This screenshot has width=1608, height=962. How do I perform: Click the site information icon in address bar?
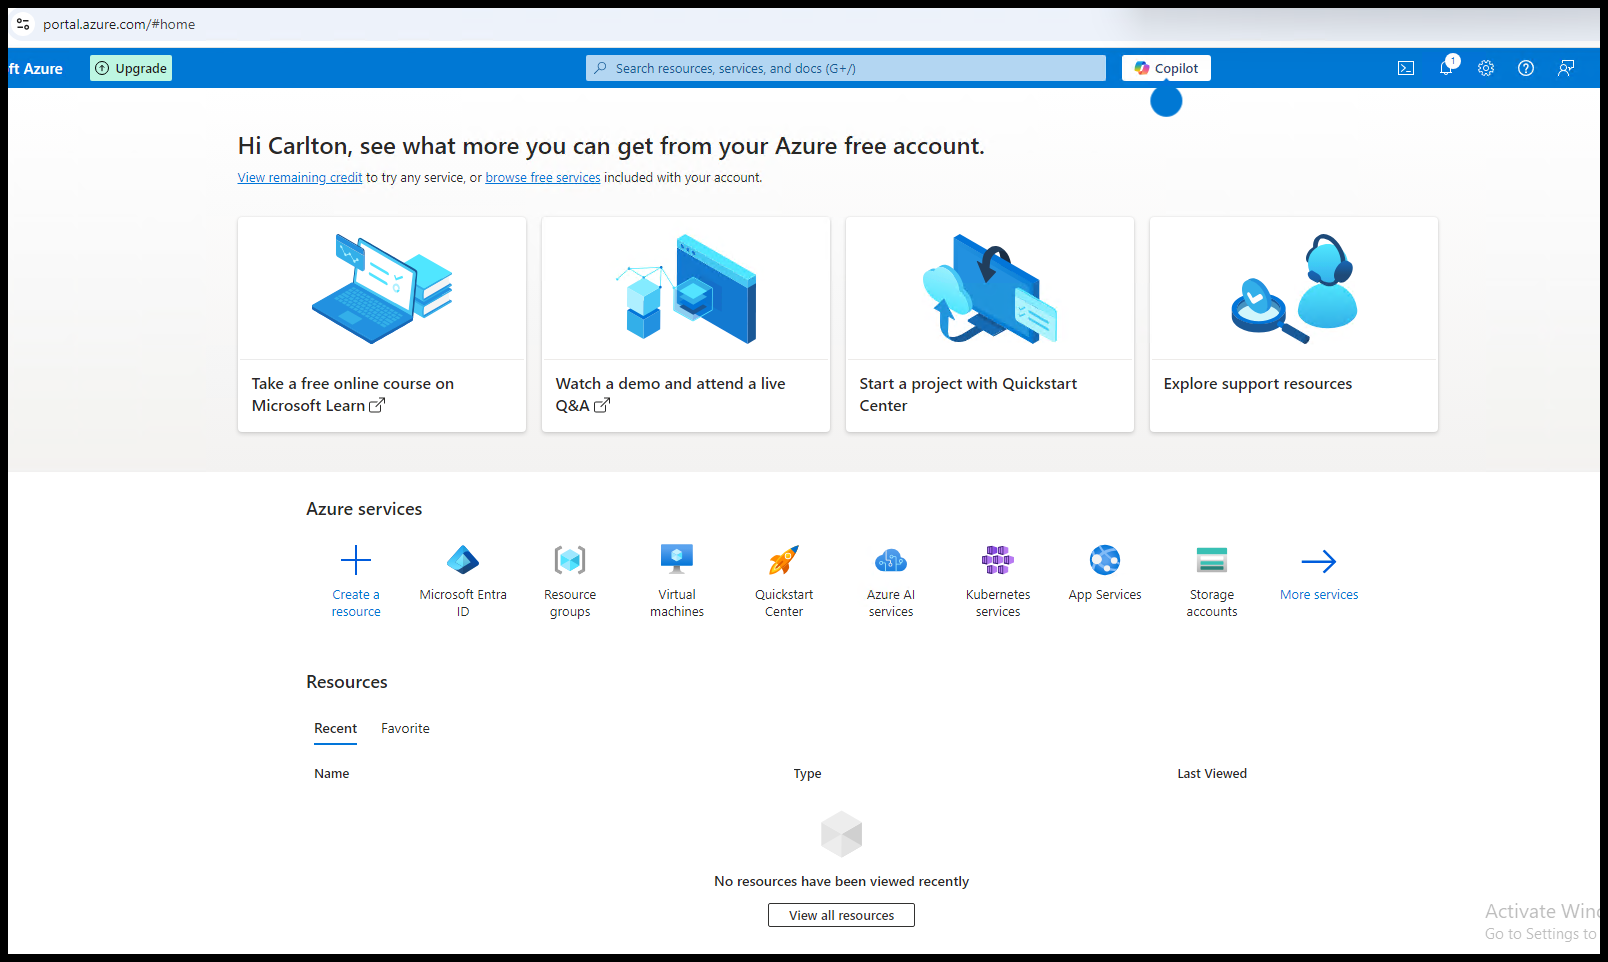tap(23, 24)
